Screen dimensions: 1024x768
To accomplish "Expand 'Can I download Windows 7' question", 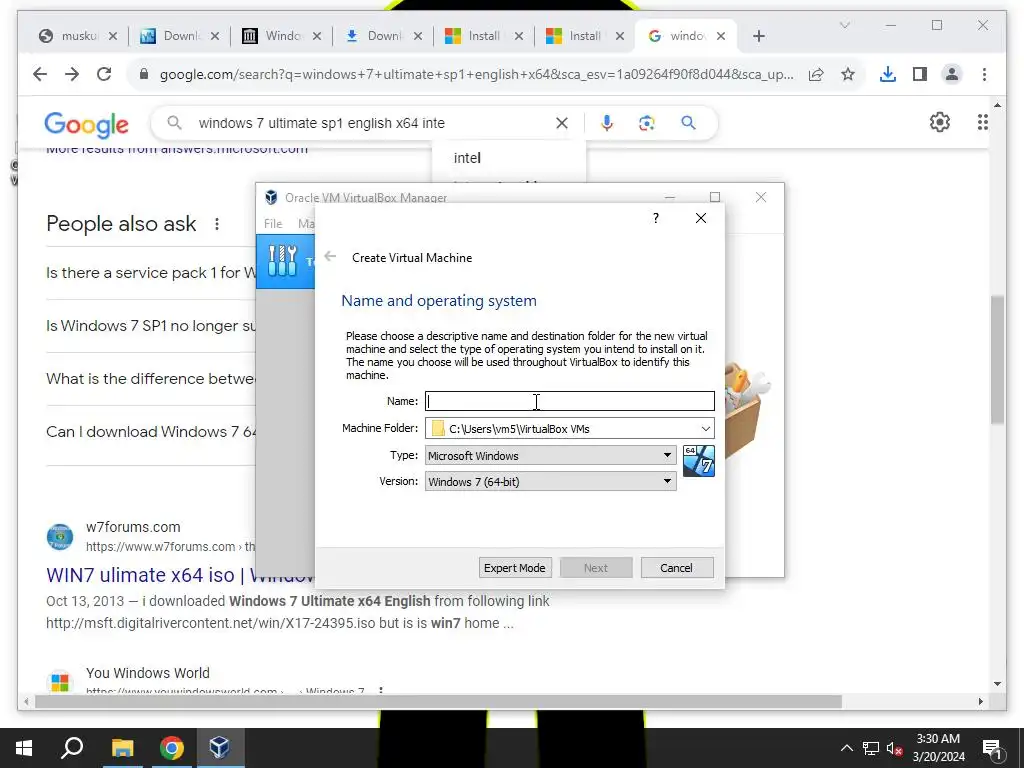I will click(151, 432).
